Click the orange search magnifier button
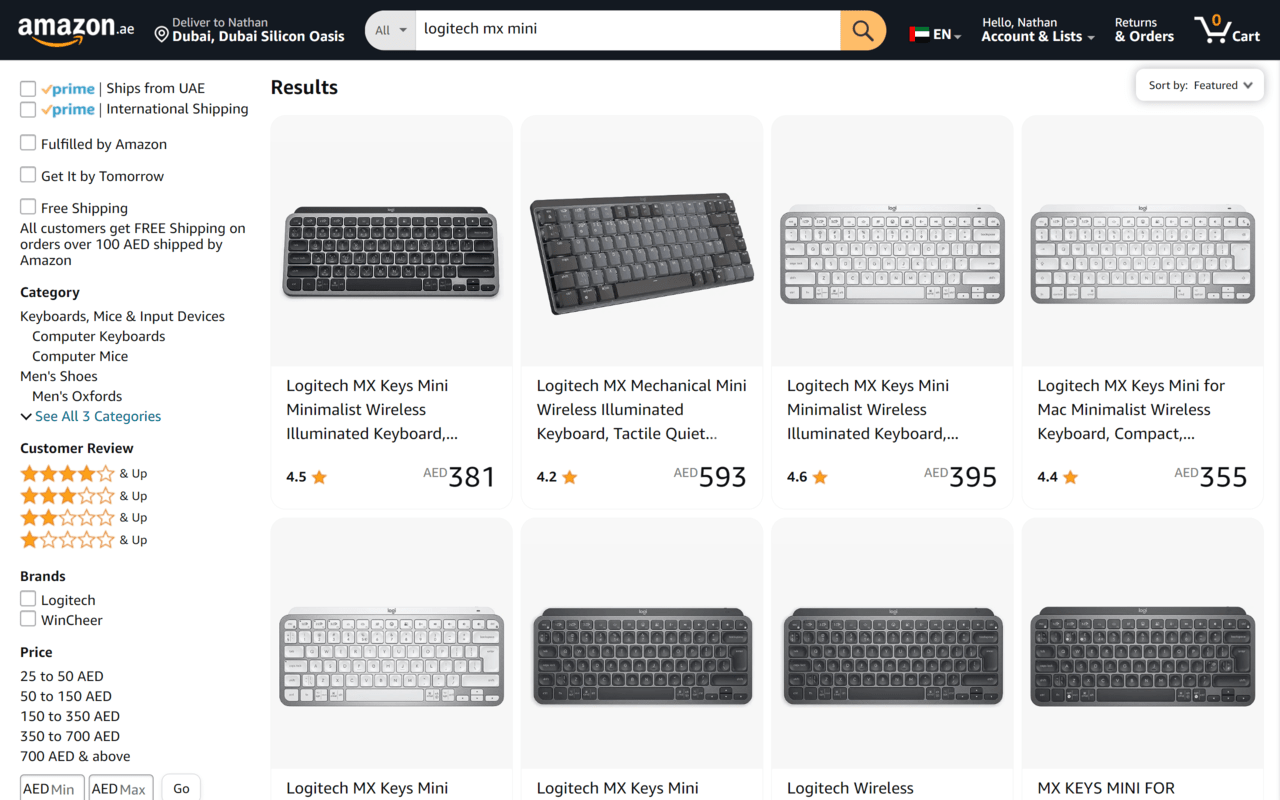The image size is (1280, 800). pyautogui.click(x=863, y=30)
